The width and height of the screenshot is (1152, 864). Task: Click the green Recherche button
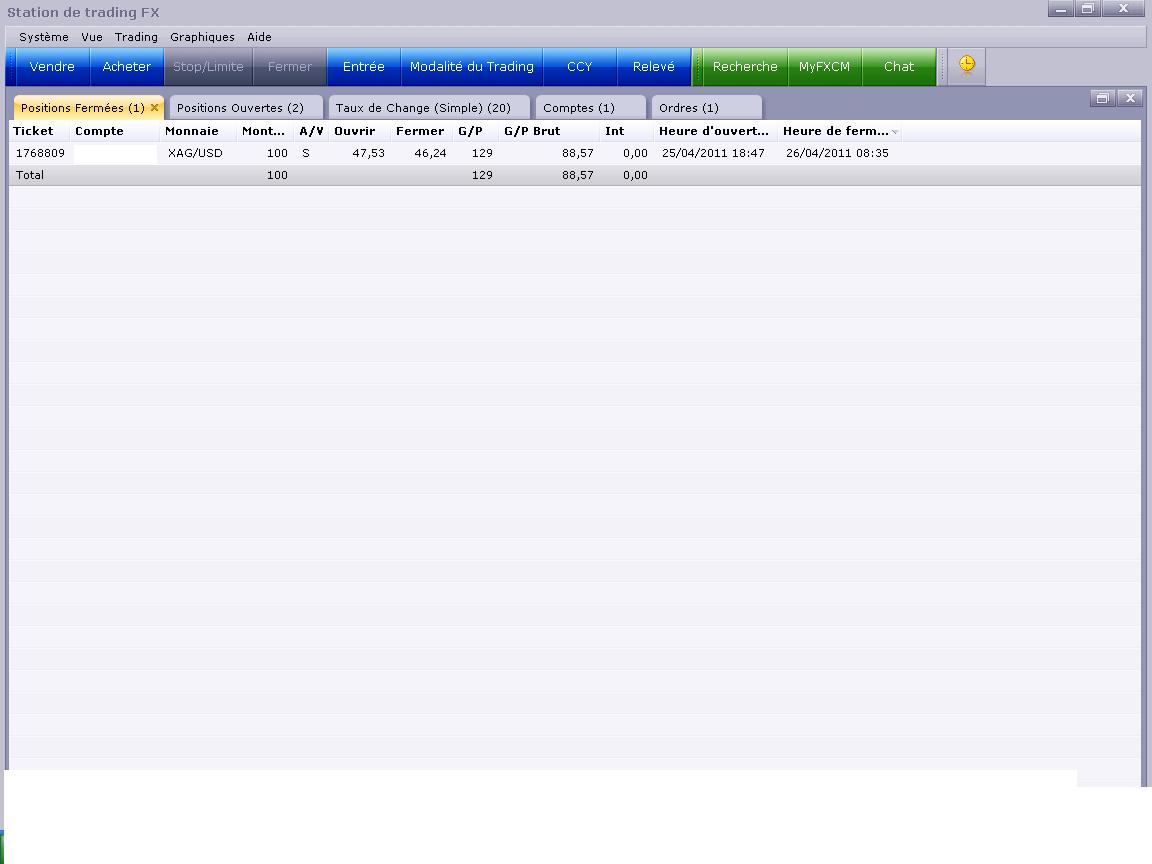(x=744, y=67)
